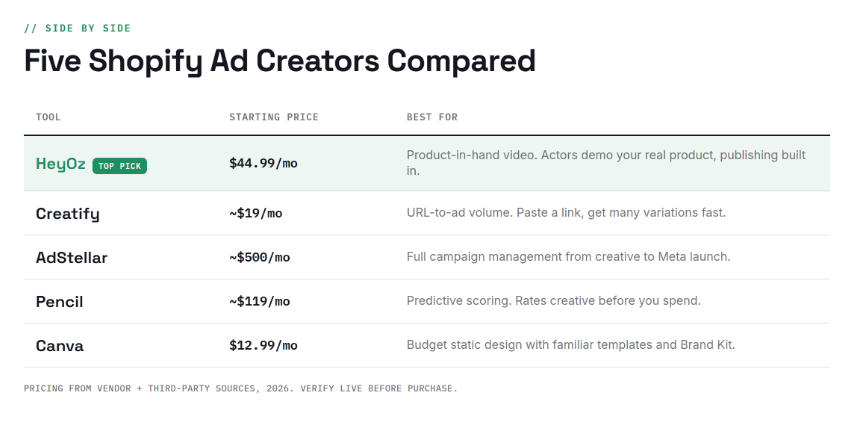855x435 pixels.
Task: Click the Predictive scoring description text
Action: pyautogui.click(x=553, y=301)
